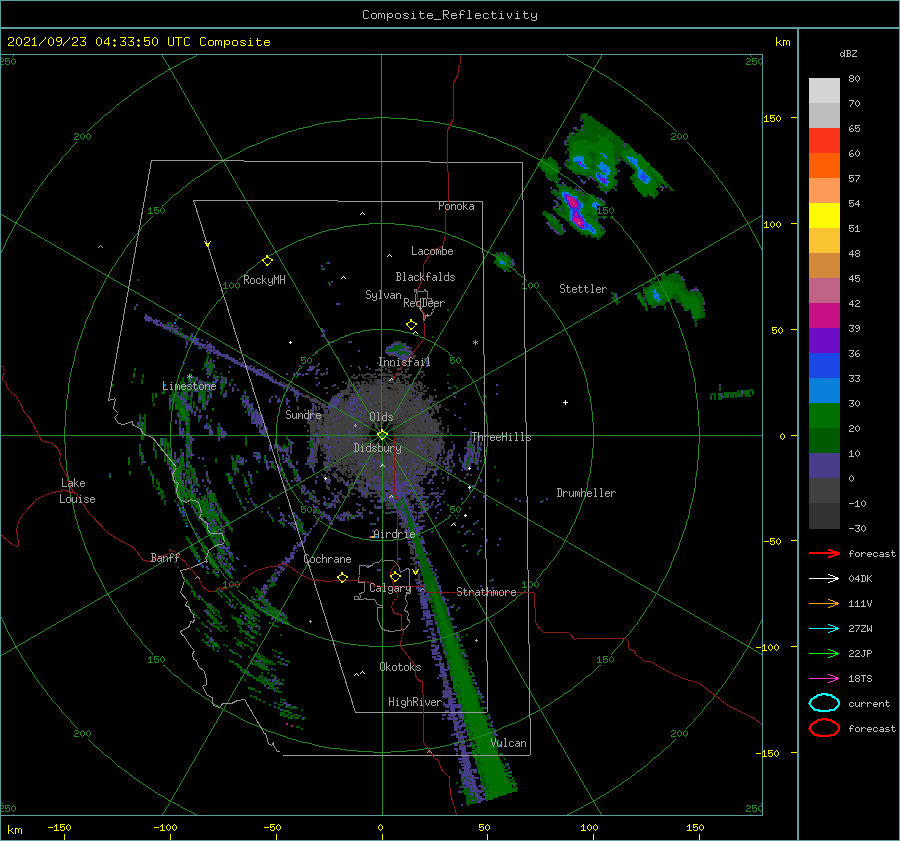
Task: Click the Lake Louise label
Action: [77, 491]
